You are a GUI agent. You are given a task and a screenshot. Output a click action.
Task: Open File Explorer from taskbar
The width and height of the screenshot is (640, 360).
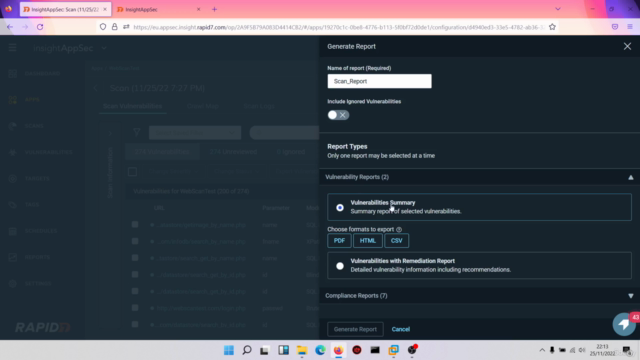[x=302, y=350]
